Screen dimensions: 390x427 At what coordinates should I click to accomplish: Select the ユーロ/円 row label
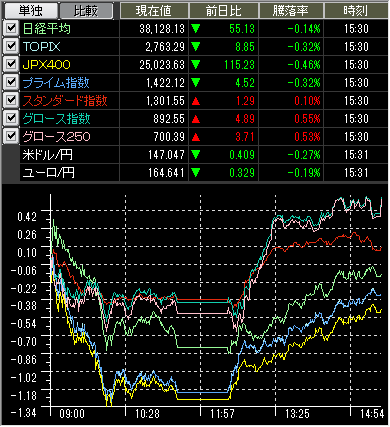point(49,173)
